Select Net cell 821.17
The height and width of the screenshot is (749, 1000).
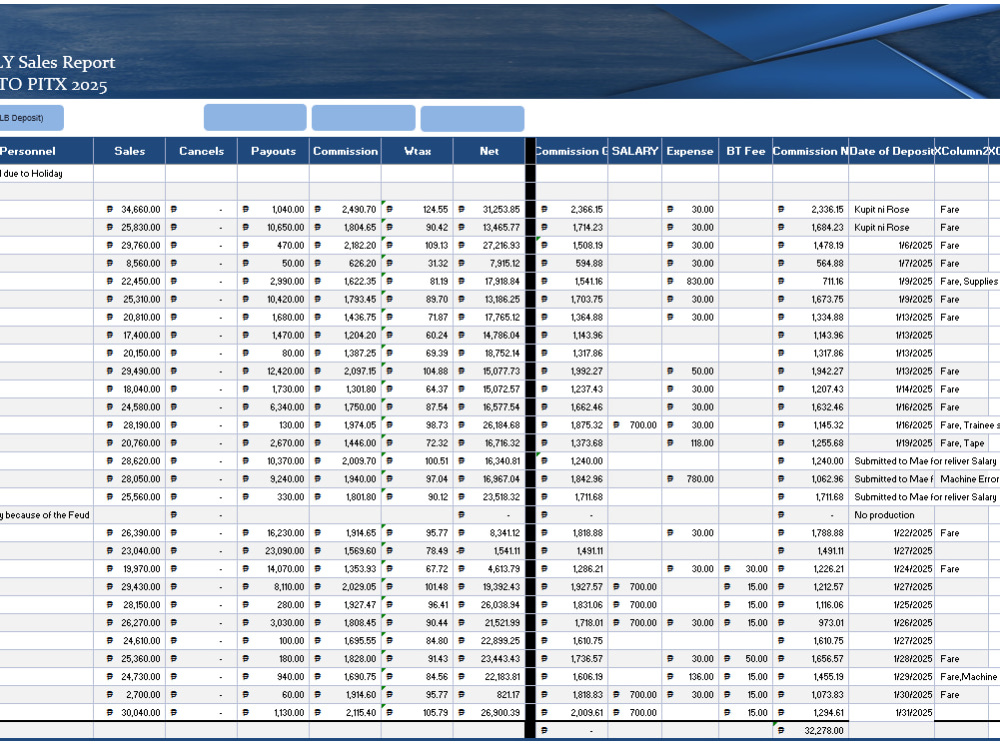[x=489, y=694]
